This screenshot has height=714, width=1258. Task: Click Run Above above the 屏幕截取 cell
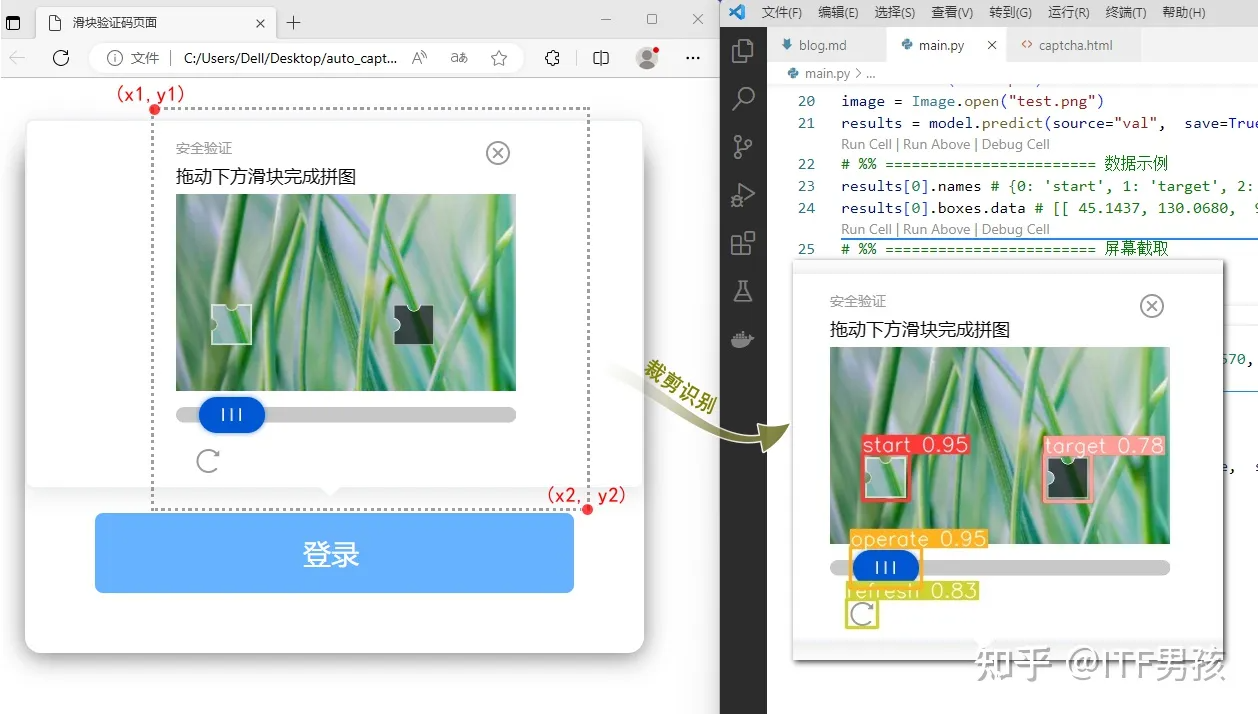[936, 229]
